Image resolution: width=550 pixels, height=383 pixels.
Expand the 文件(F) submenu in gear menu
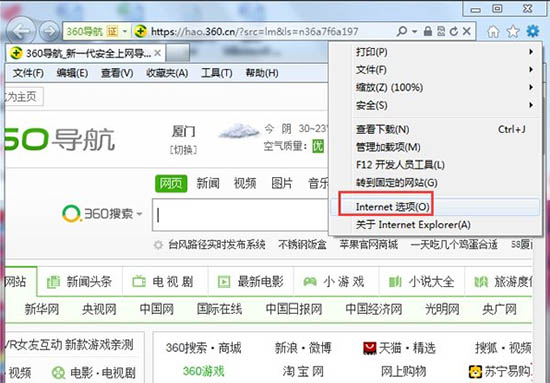[x=531, y=69]
